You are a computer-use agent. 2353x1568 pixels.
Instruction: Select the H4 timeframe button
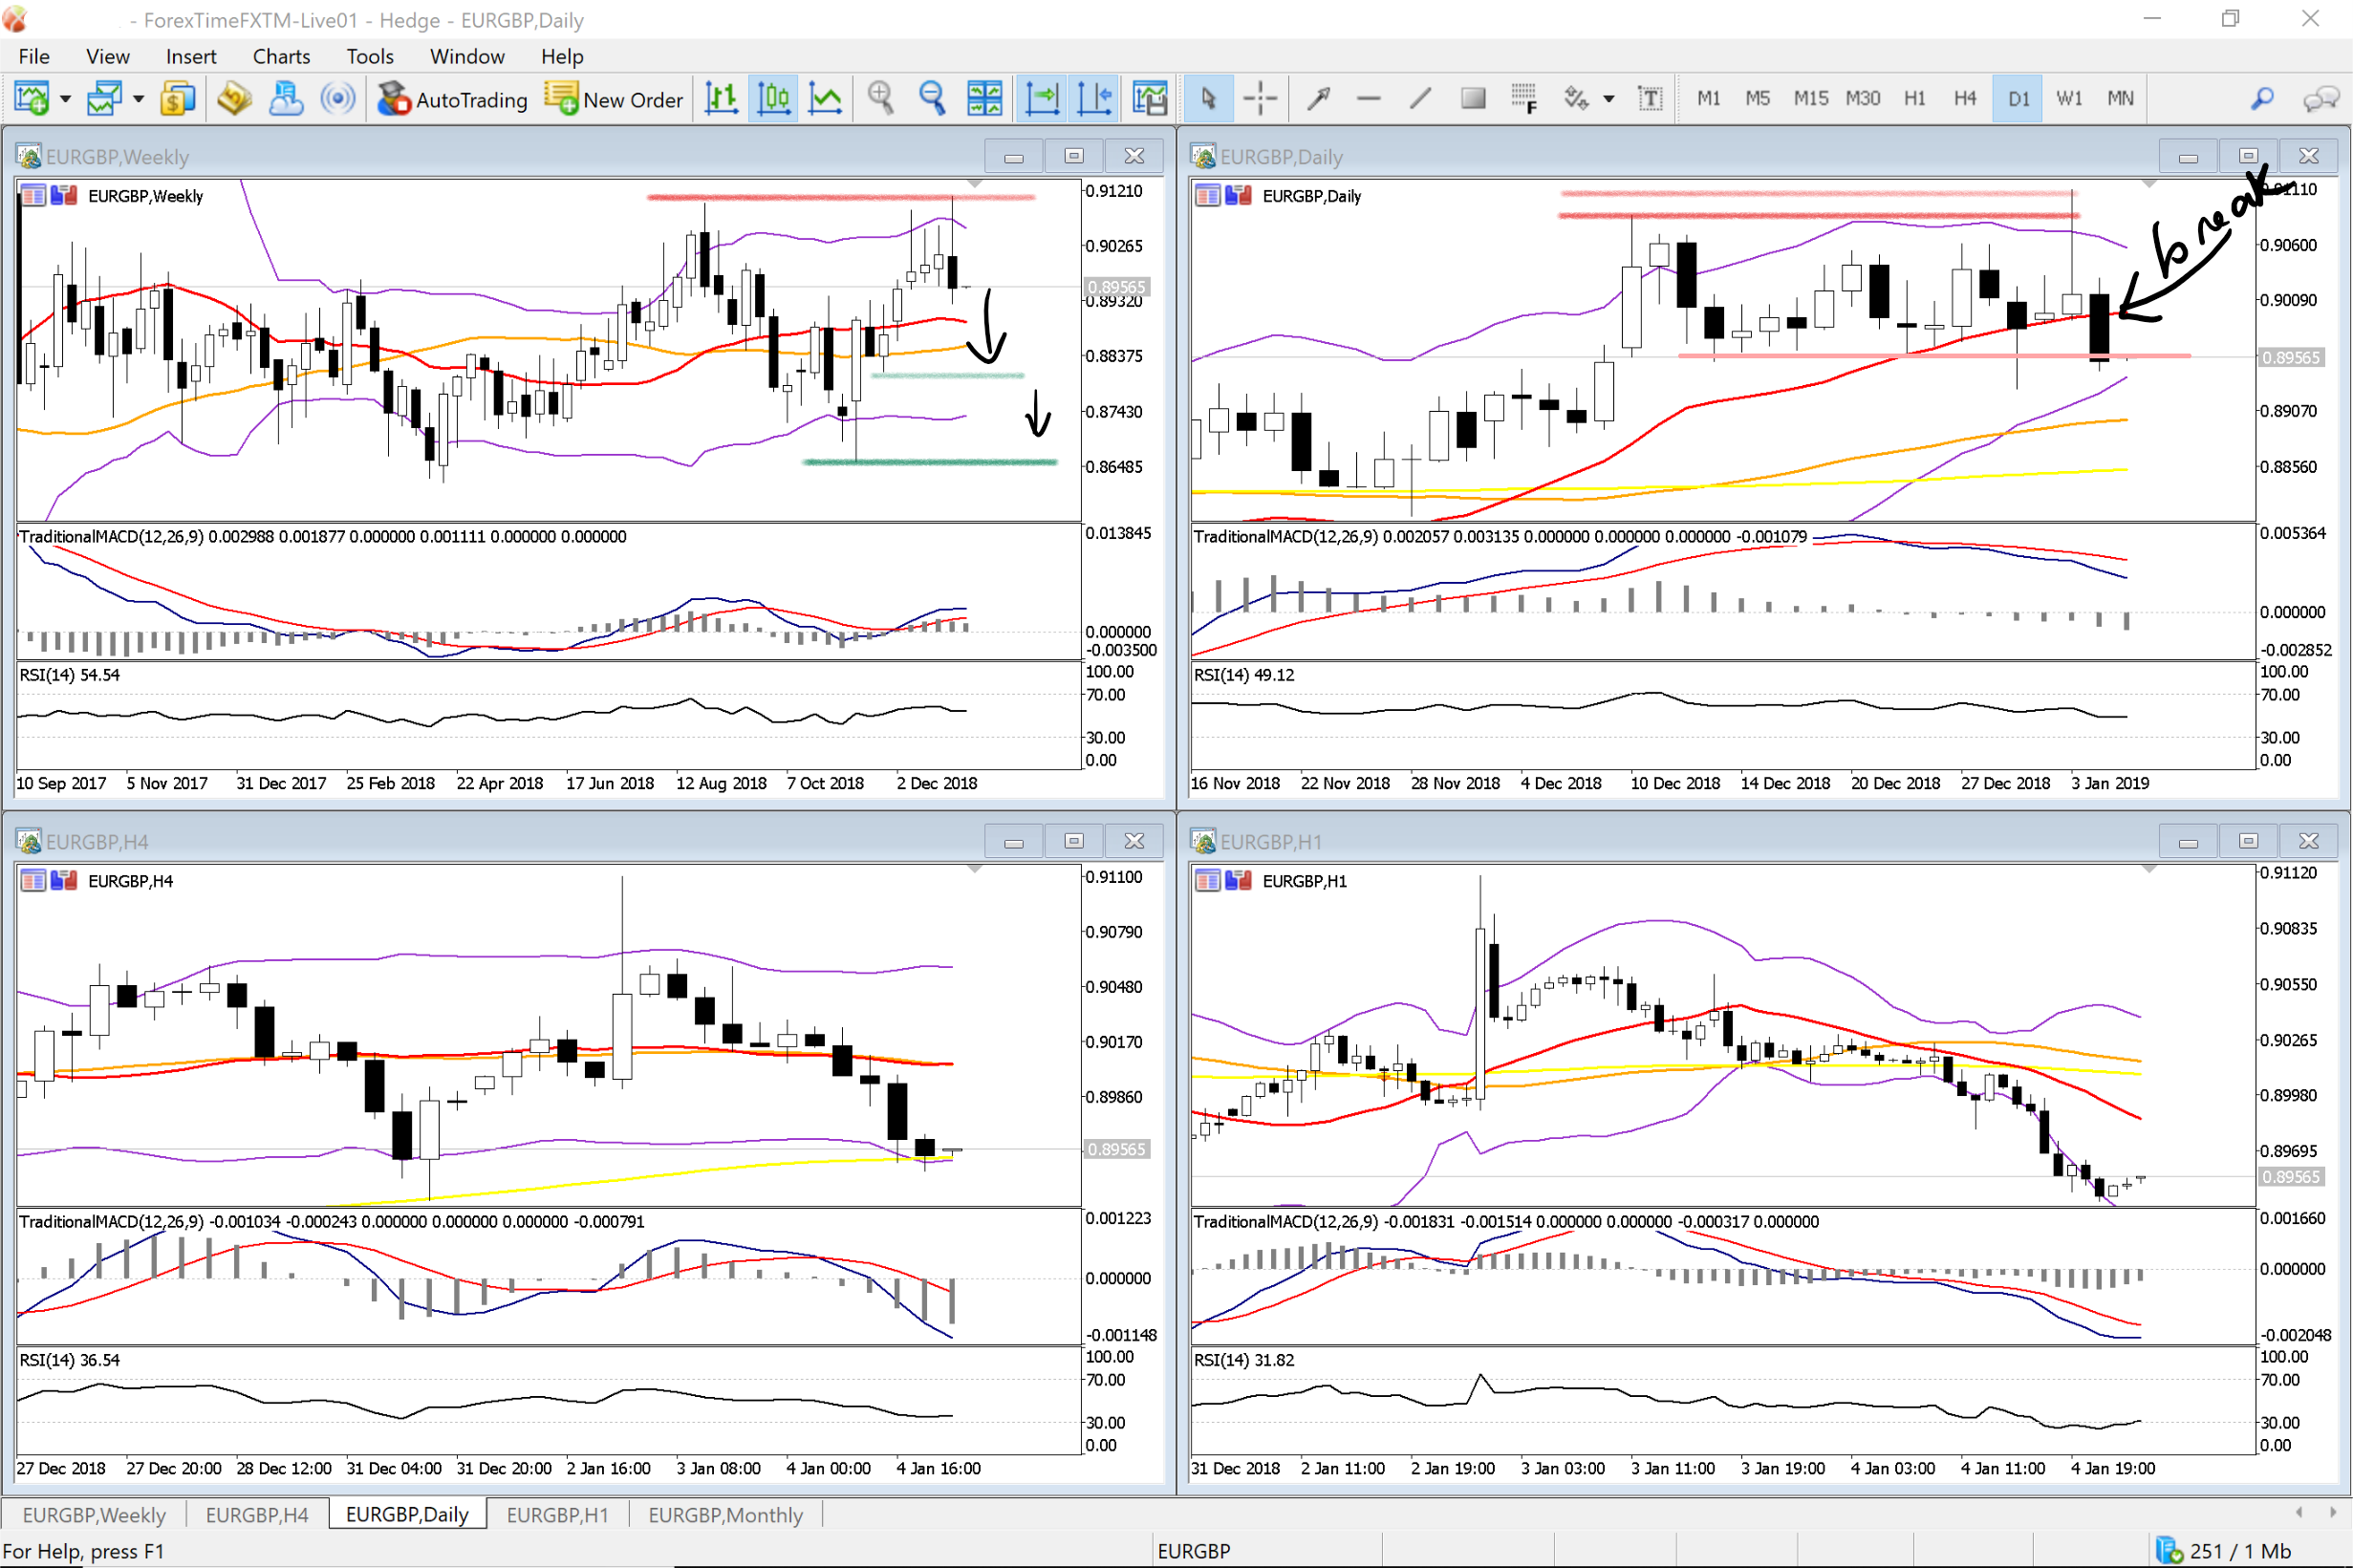1964,98
